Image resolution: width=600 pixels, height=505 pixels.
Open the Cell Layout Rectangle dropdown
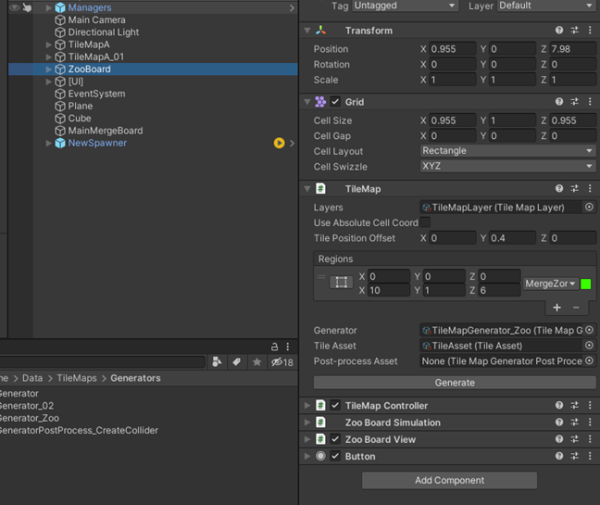[x=507, y=151]
